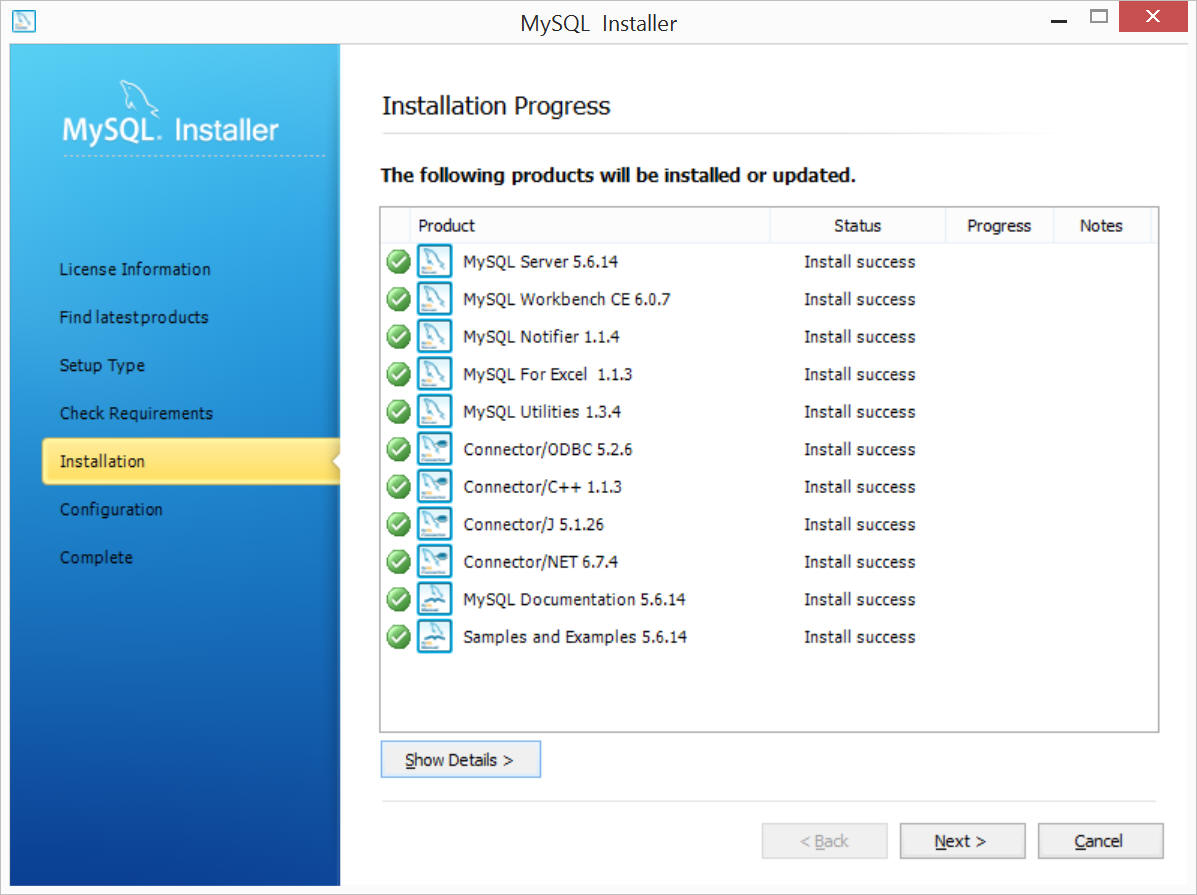Click Install success status for Samples and Examples
This screenshot has height=895, width=1197.
(860, 637)
